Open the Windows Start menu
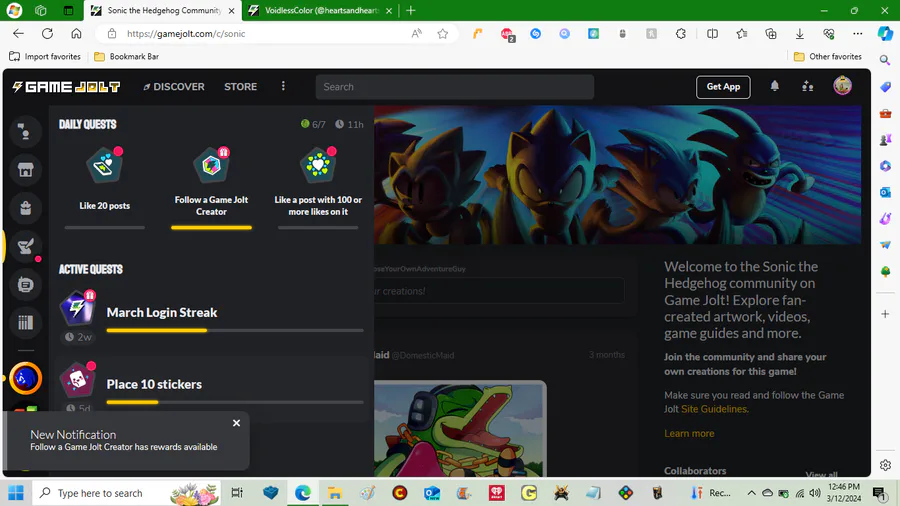 pos(16,493)
